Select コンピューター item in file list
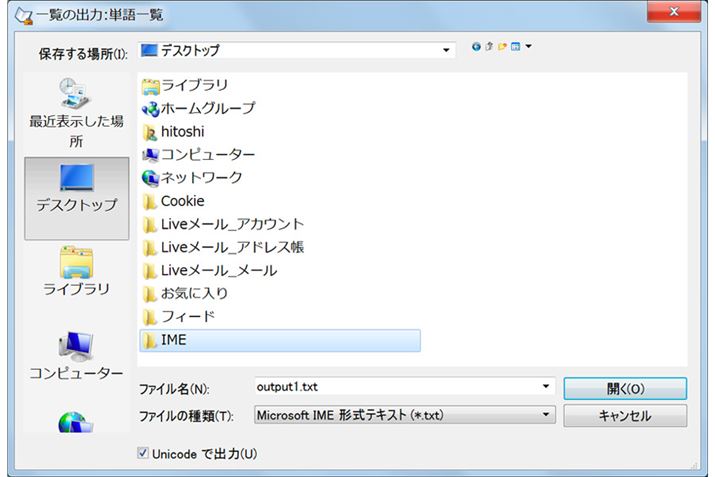 click(x=198, y=155)
